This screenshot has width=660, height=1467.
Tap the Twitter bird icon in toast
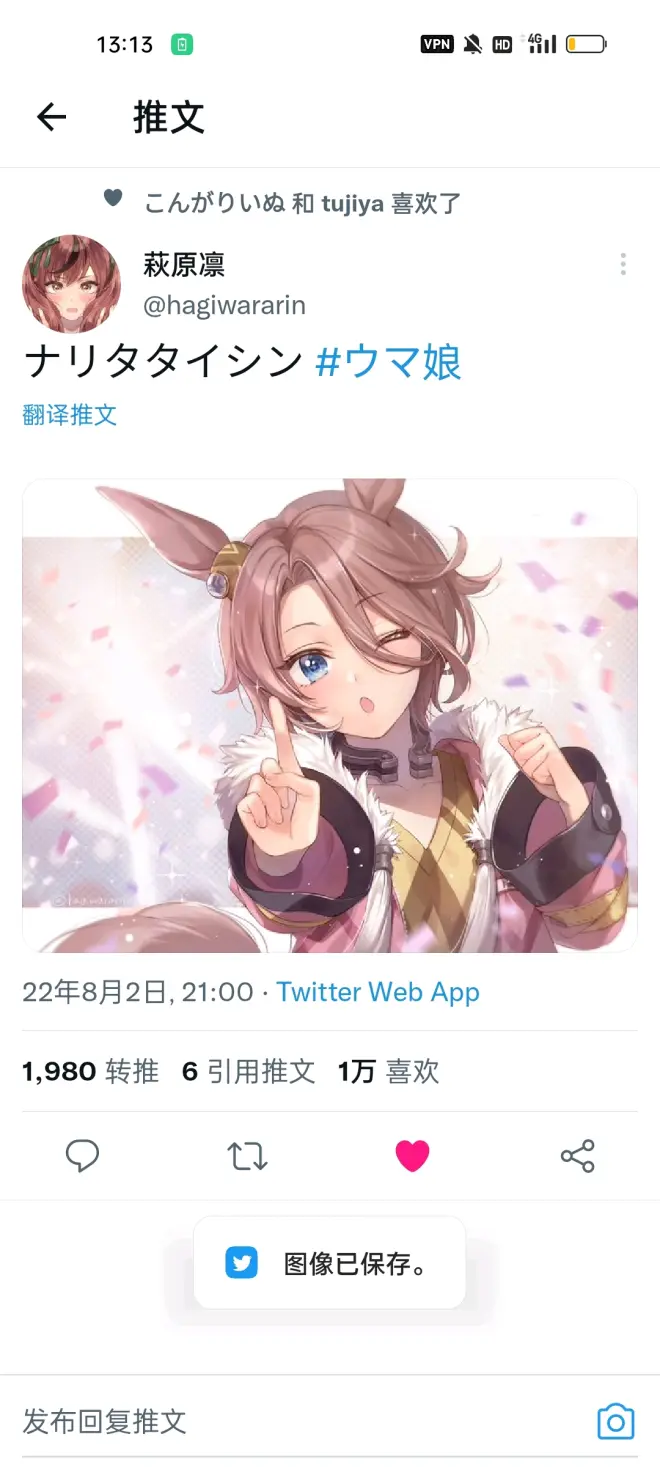(x=241, y=1264)
